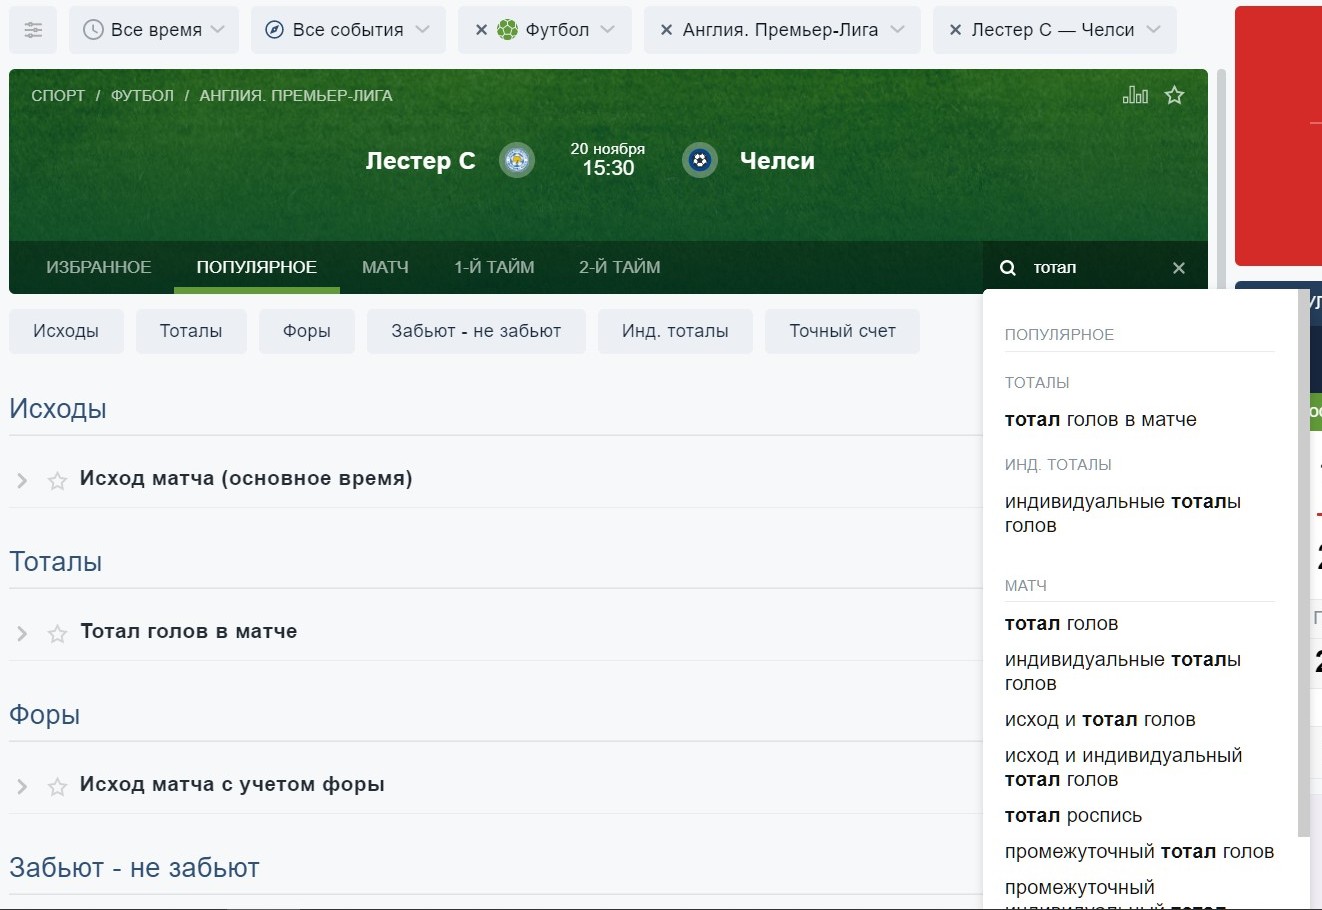Click the Тоталы category button
This screenshot has height=910, width=1322.
click(x=191, y=331)
